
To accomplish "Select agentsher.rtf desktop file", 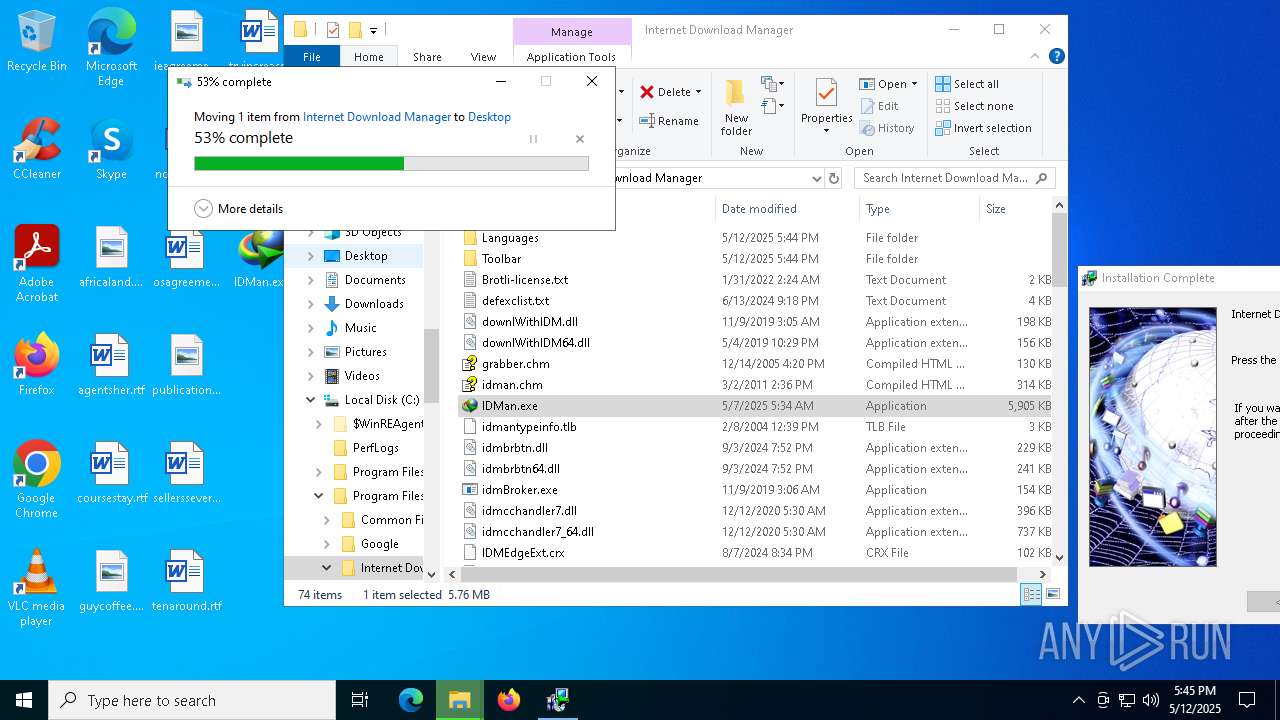I will (x=111, y=366).
